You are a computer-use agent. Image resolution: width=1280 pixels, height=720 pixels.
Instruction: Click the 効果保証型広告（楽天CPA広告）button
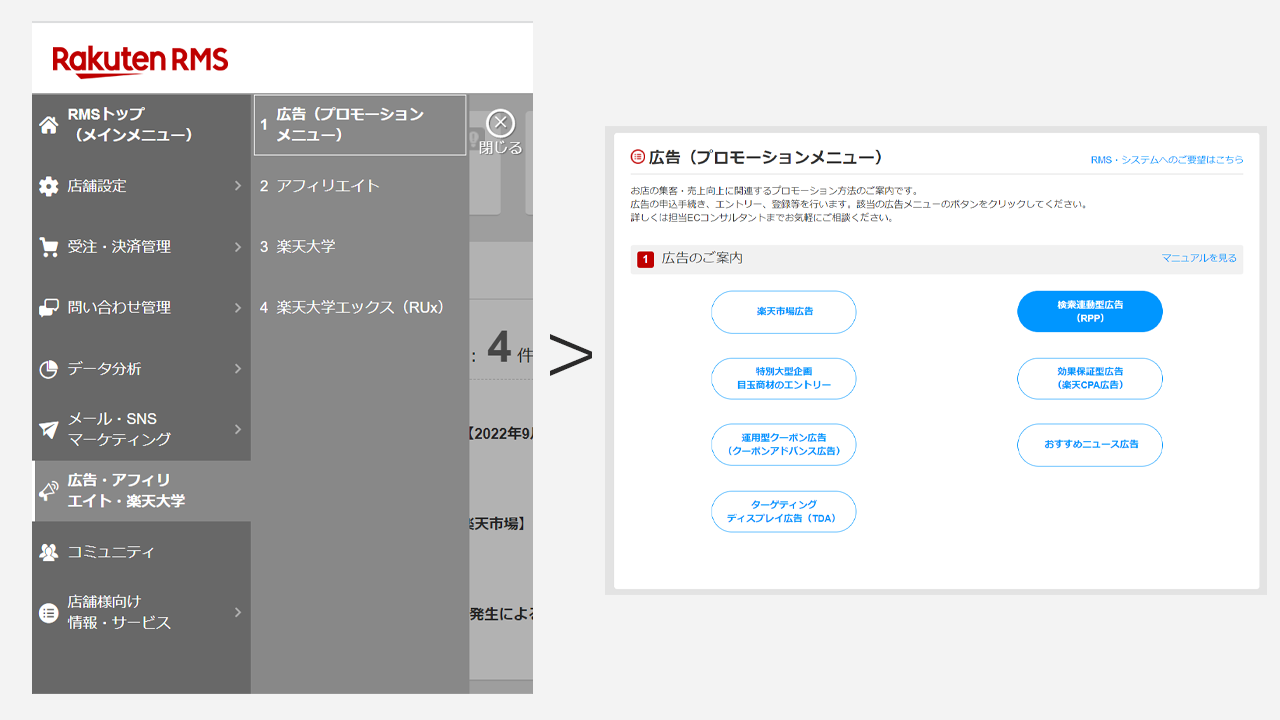pyautogui.click(x=1090, y=378)
